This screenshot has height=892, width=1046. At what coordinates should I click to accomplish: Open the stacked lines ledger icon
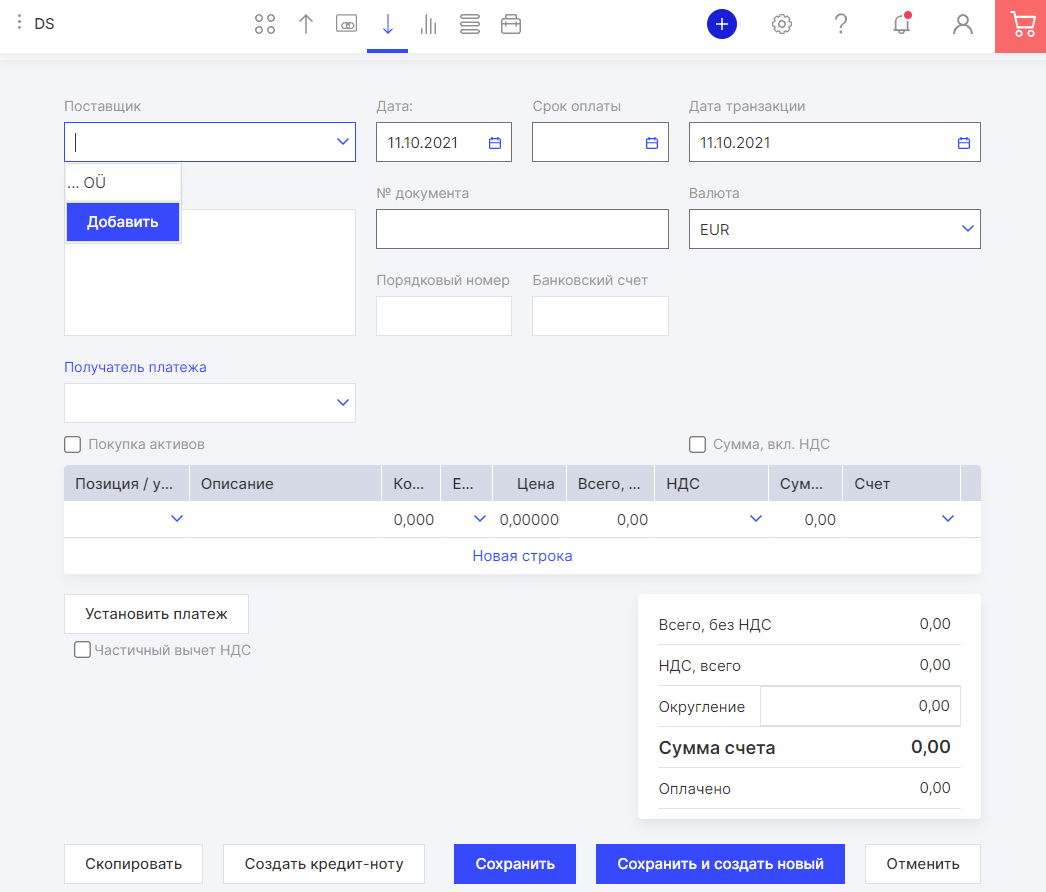pyautogui.click(x=470, y=25)
